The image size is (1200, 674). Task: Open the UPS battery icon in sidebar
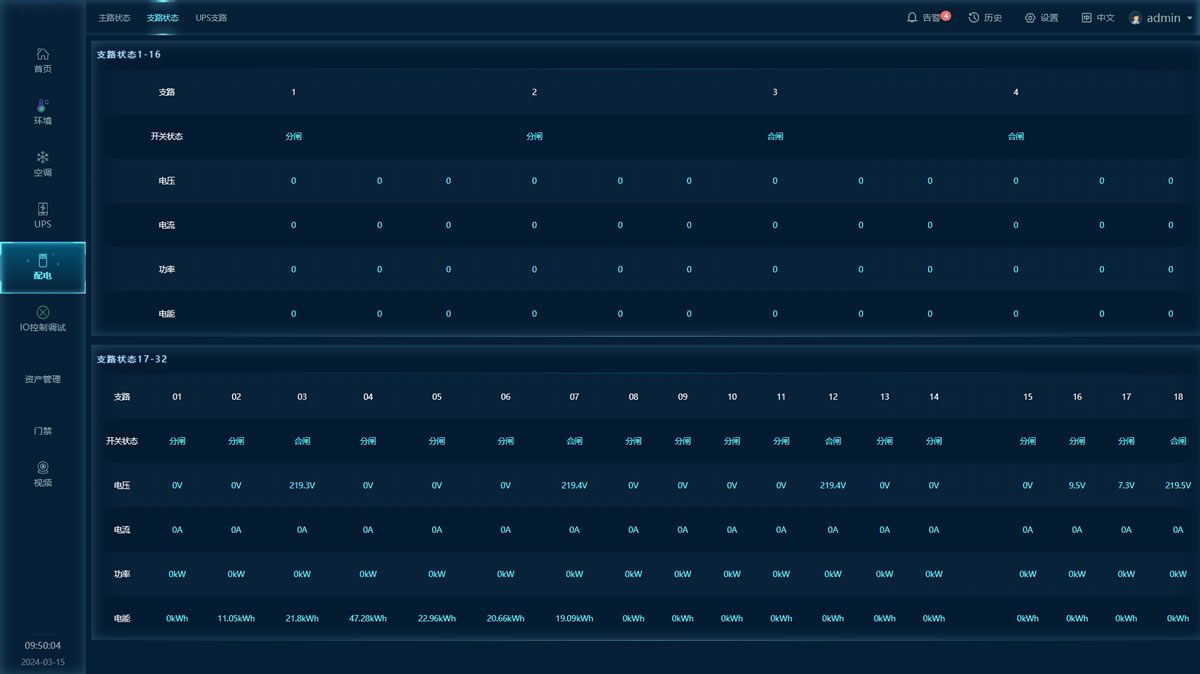pyautogui.click(x=42, y=209)
